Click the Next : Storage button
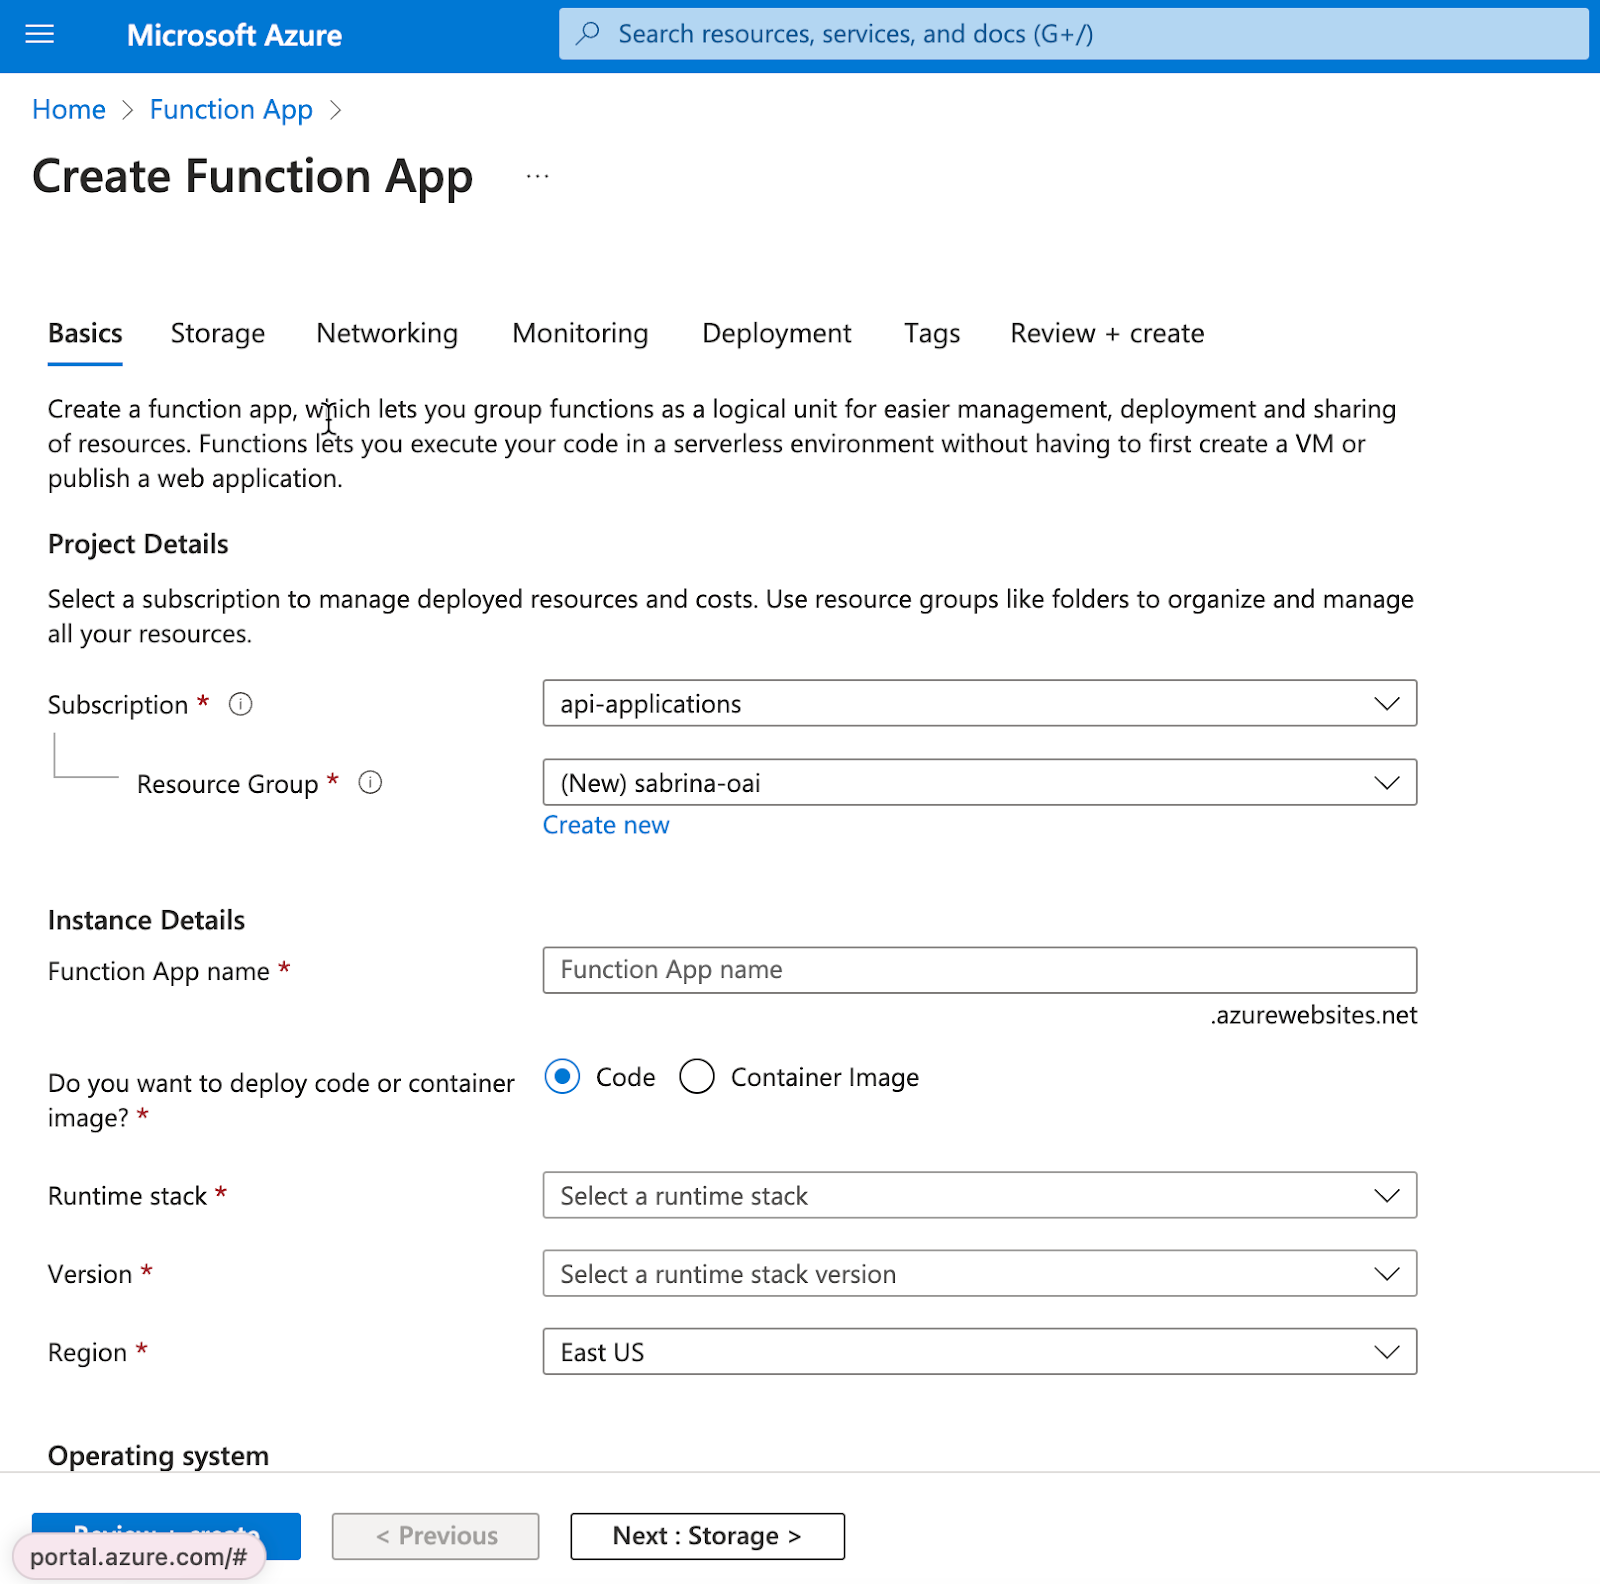Image resolution: width=1600 pixels, height=1584 pixels. tap(707, 1536)
